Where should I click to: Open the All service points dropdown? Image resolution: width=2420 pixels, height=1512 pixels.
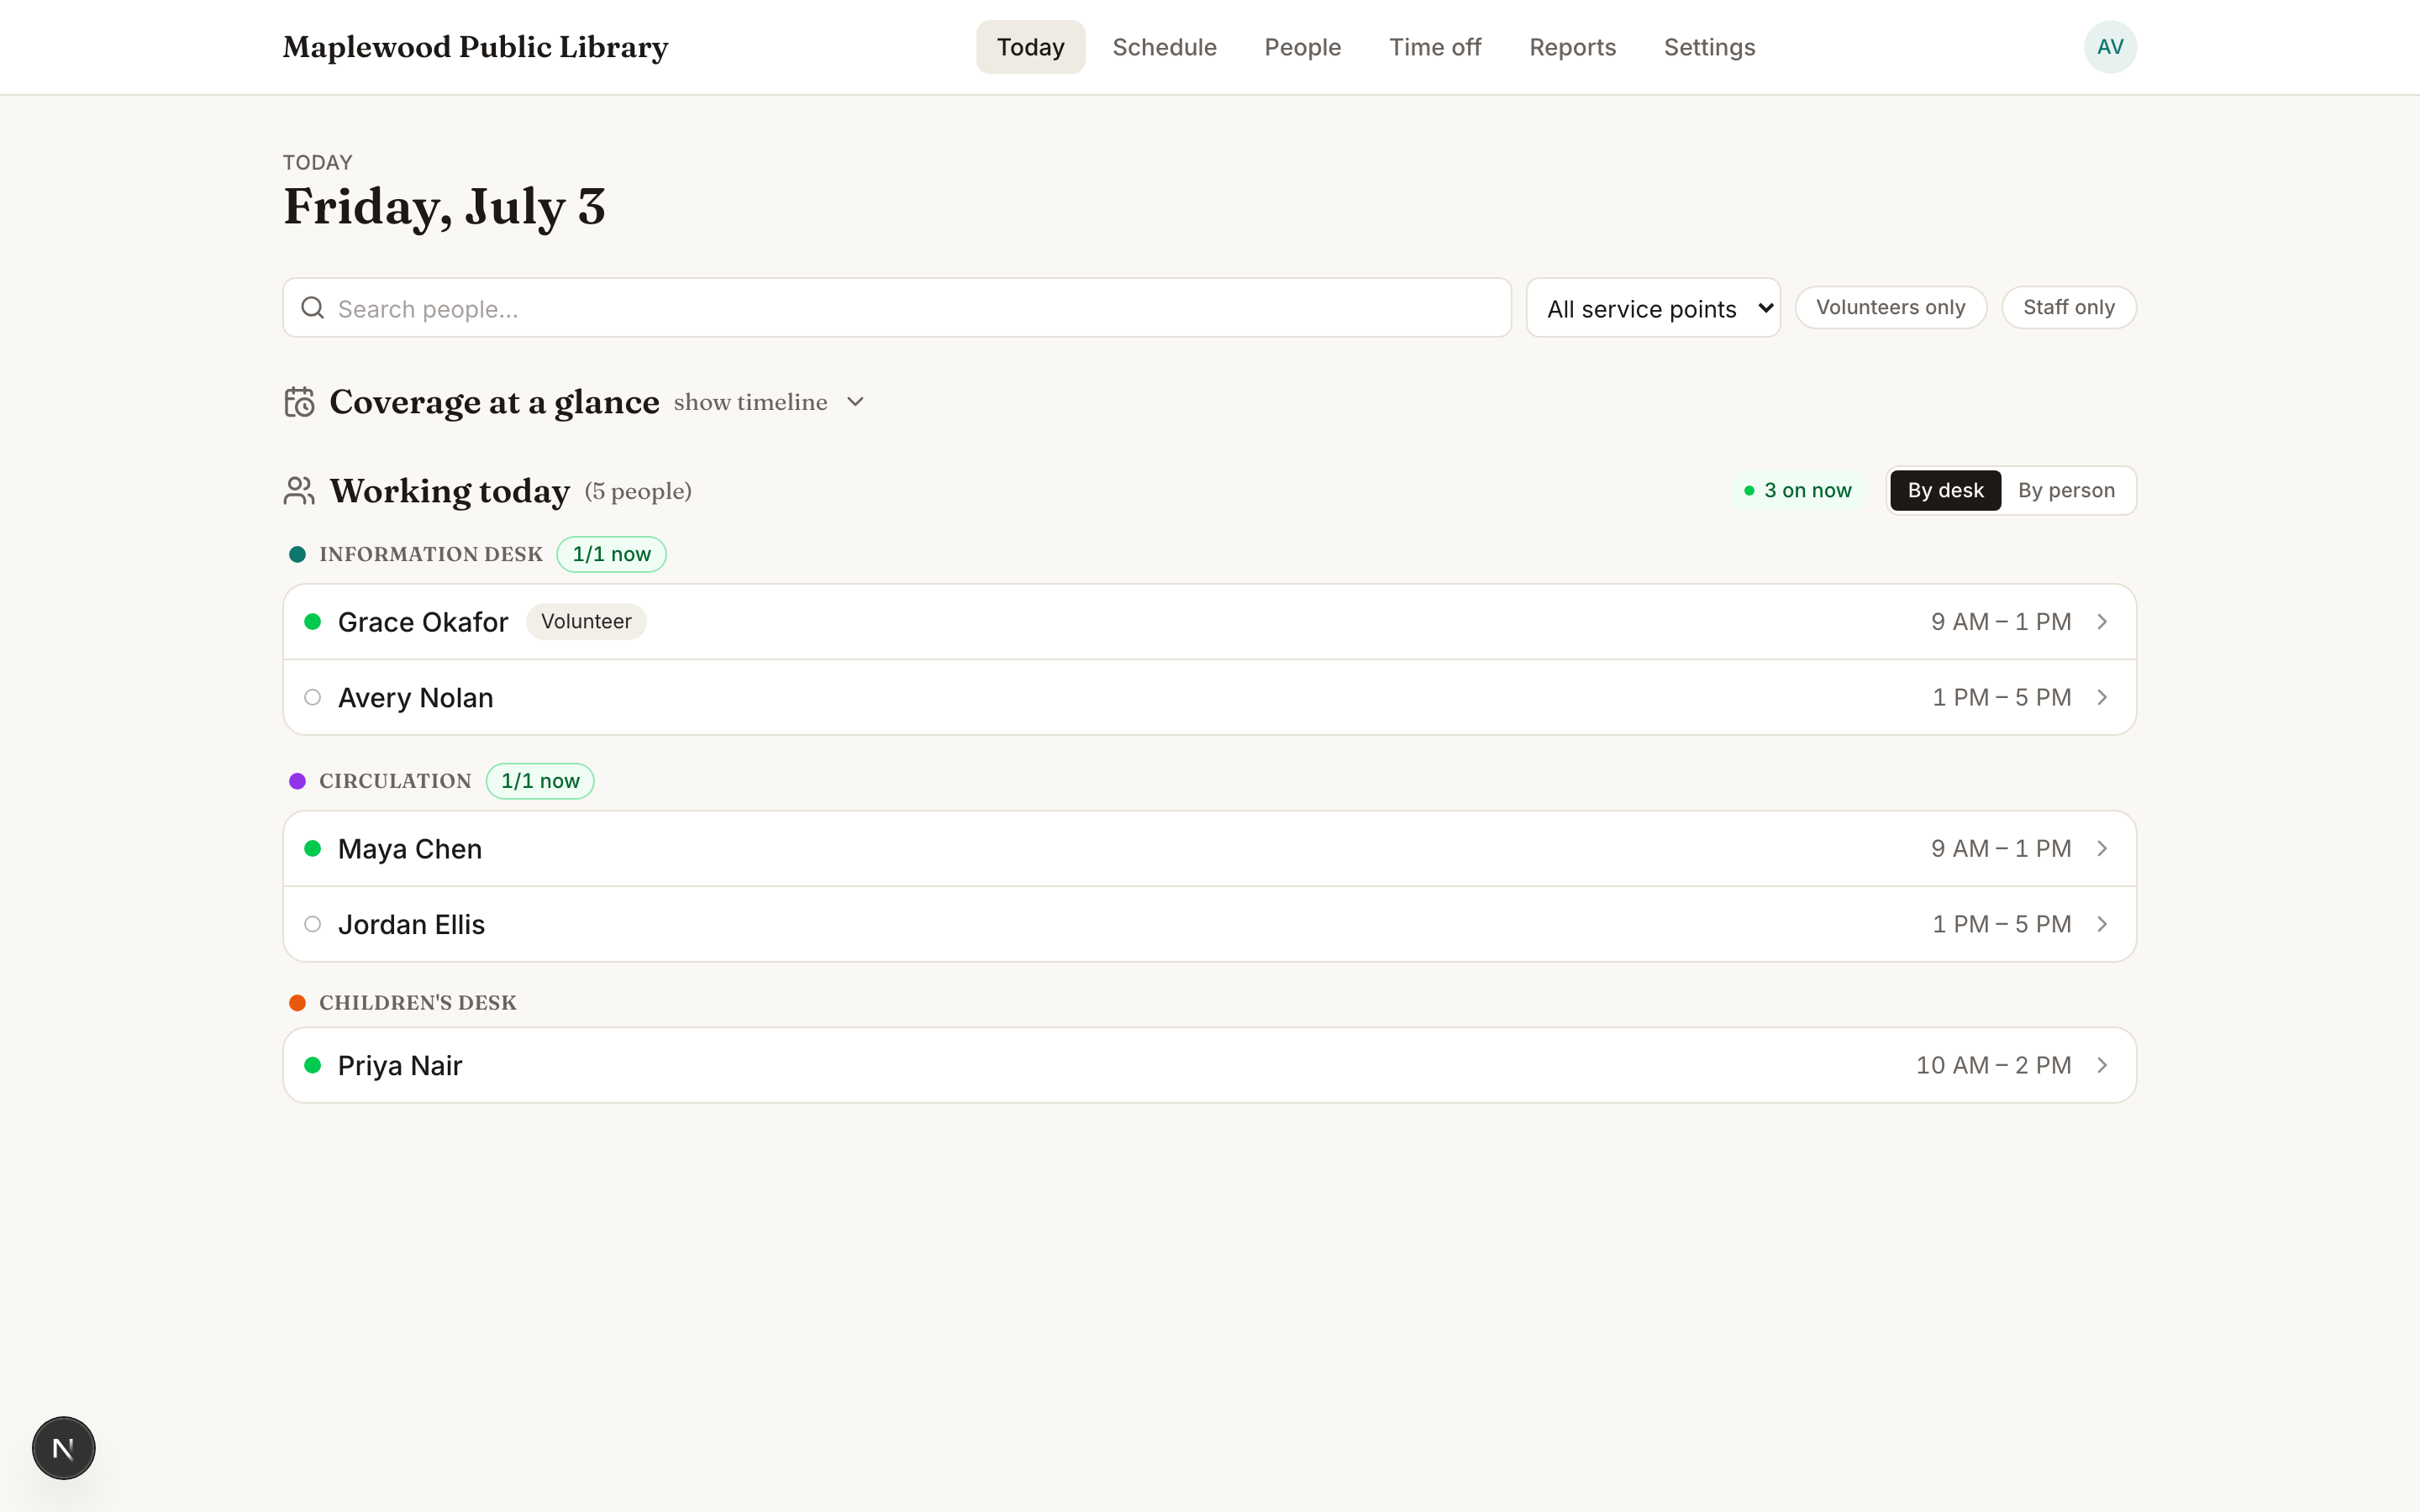click(1653, 308)
